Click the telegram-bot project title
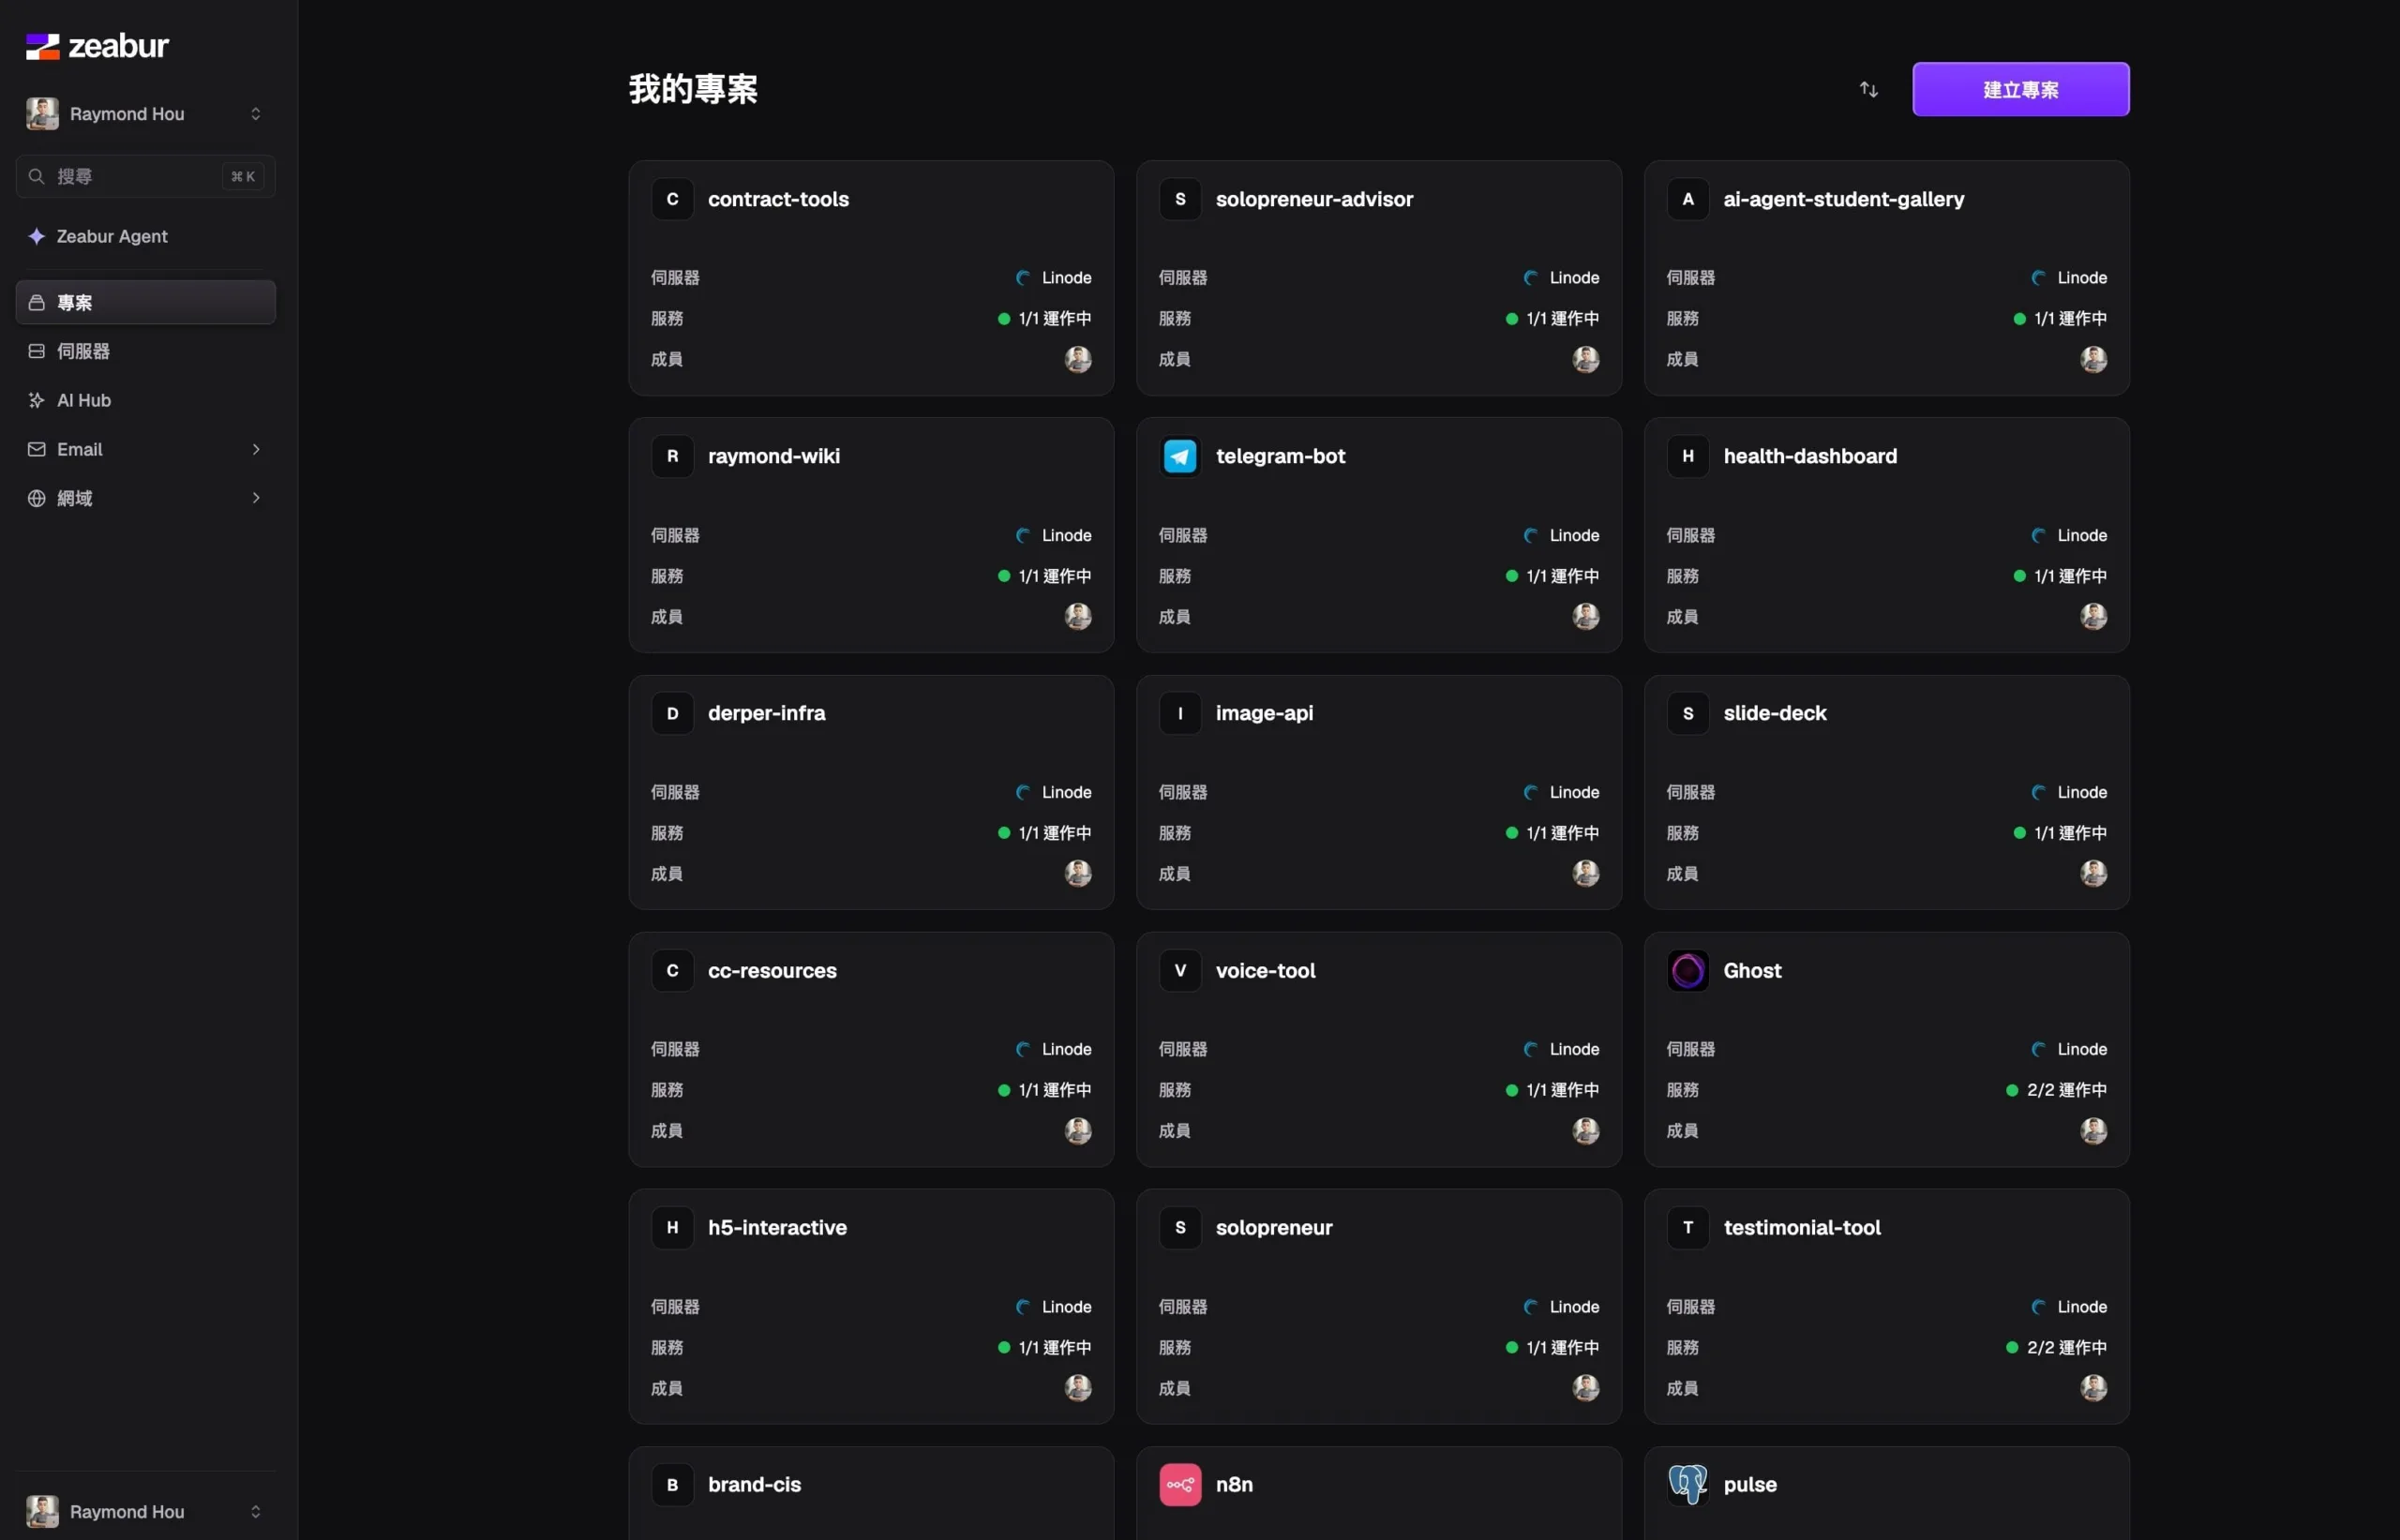This screenshot has width=2400, height=1540. tap(1280, 456)
